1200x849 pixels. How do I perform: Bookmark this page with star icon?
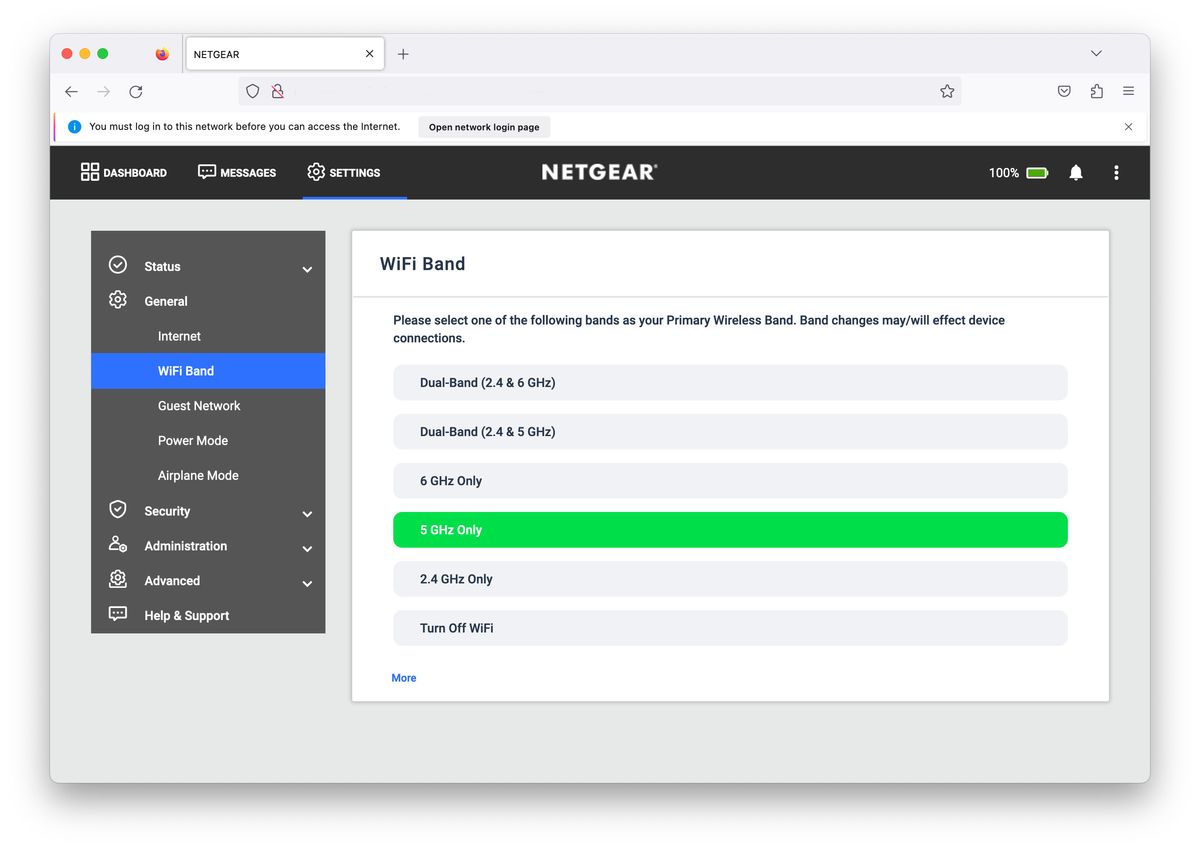947,91
